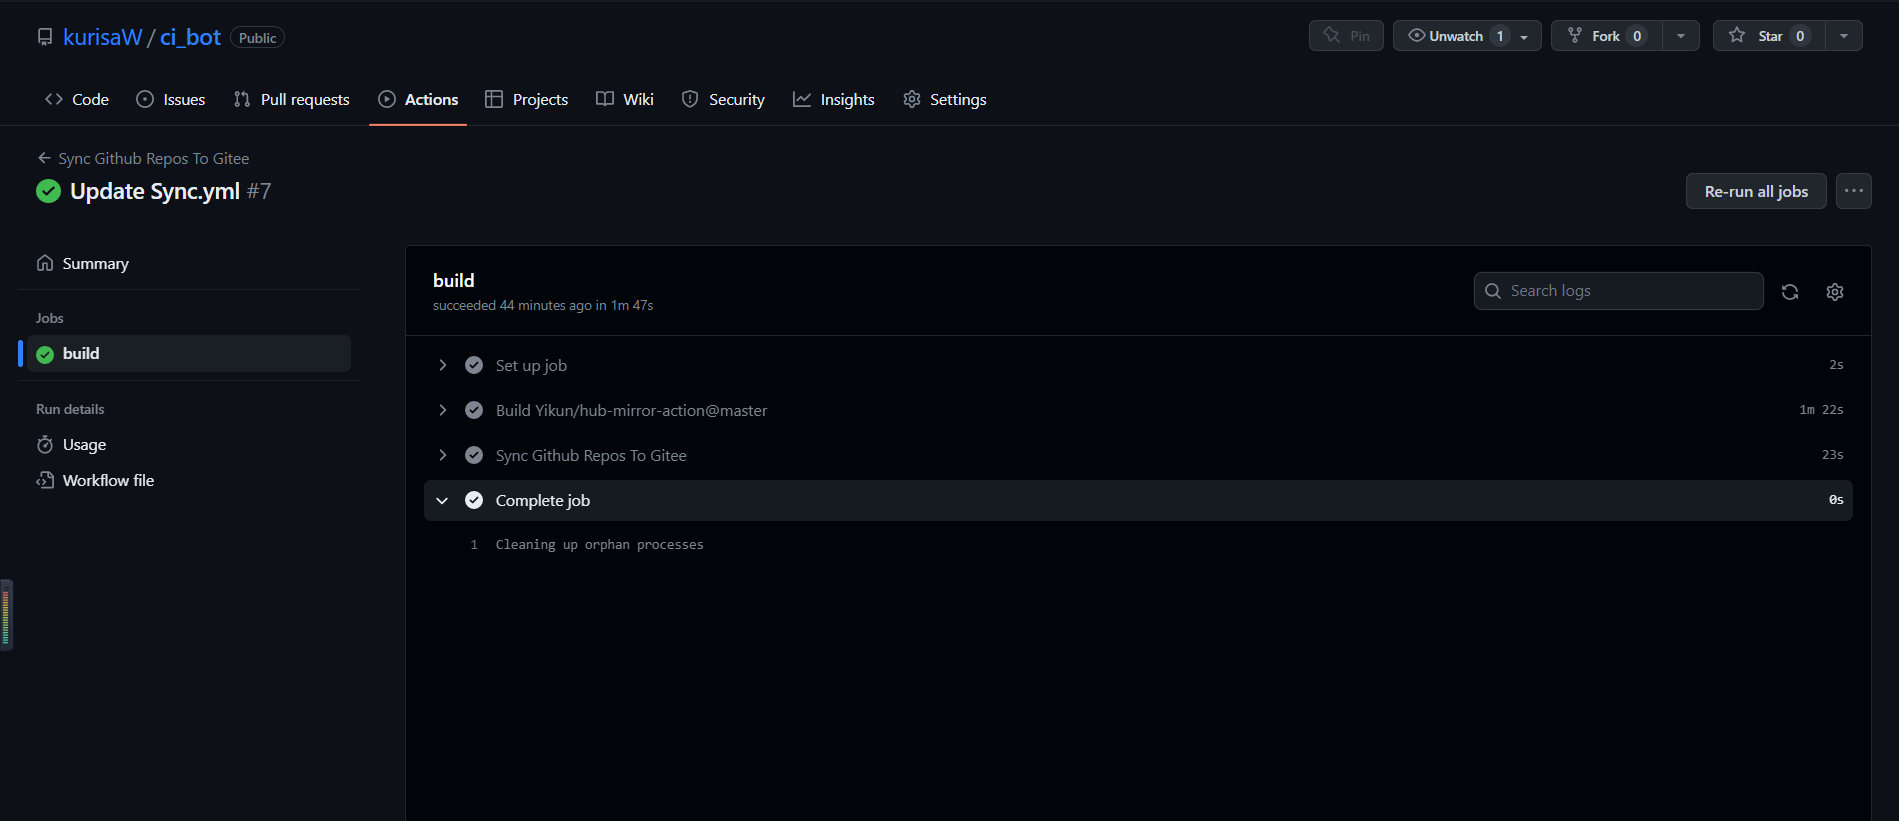1899x821 pixels.
Task: Click the succeeded 44 minutes ago status text
Action: (x=543, y=306)
